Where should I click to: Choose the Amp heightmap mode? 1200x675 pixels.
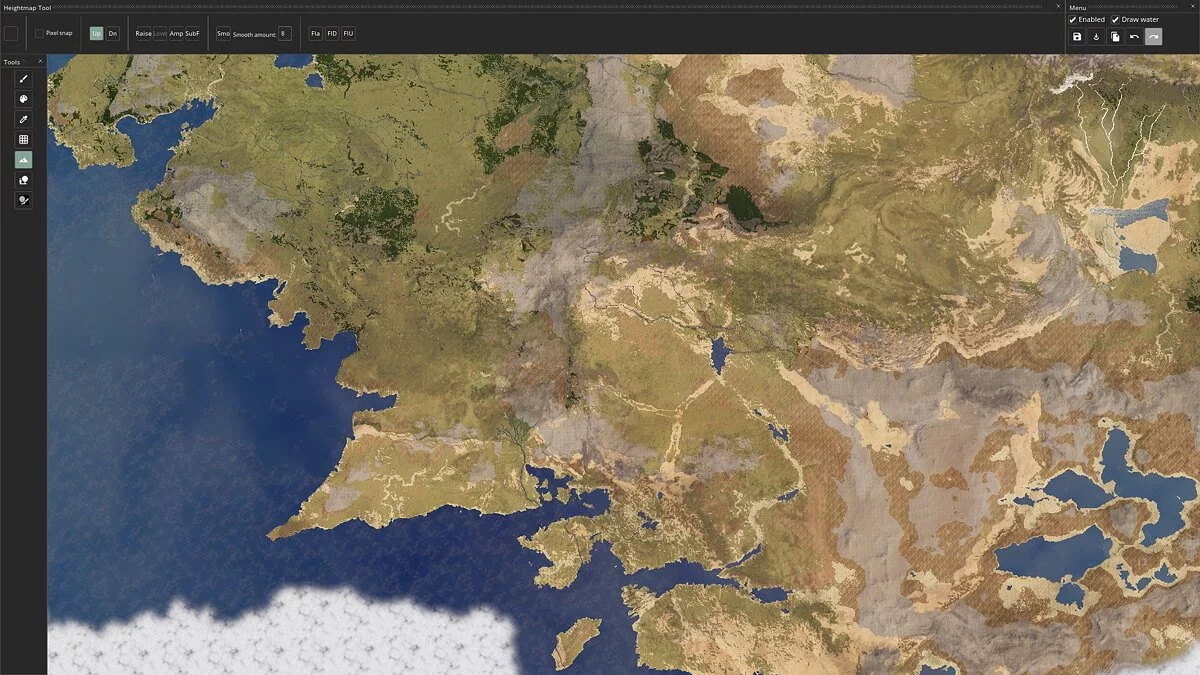pyautogui.click(x=176, y=33)
